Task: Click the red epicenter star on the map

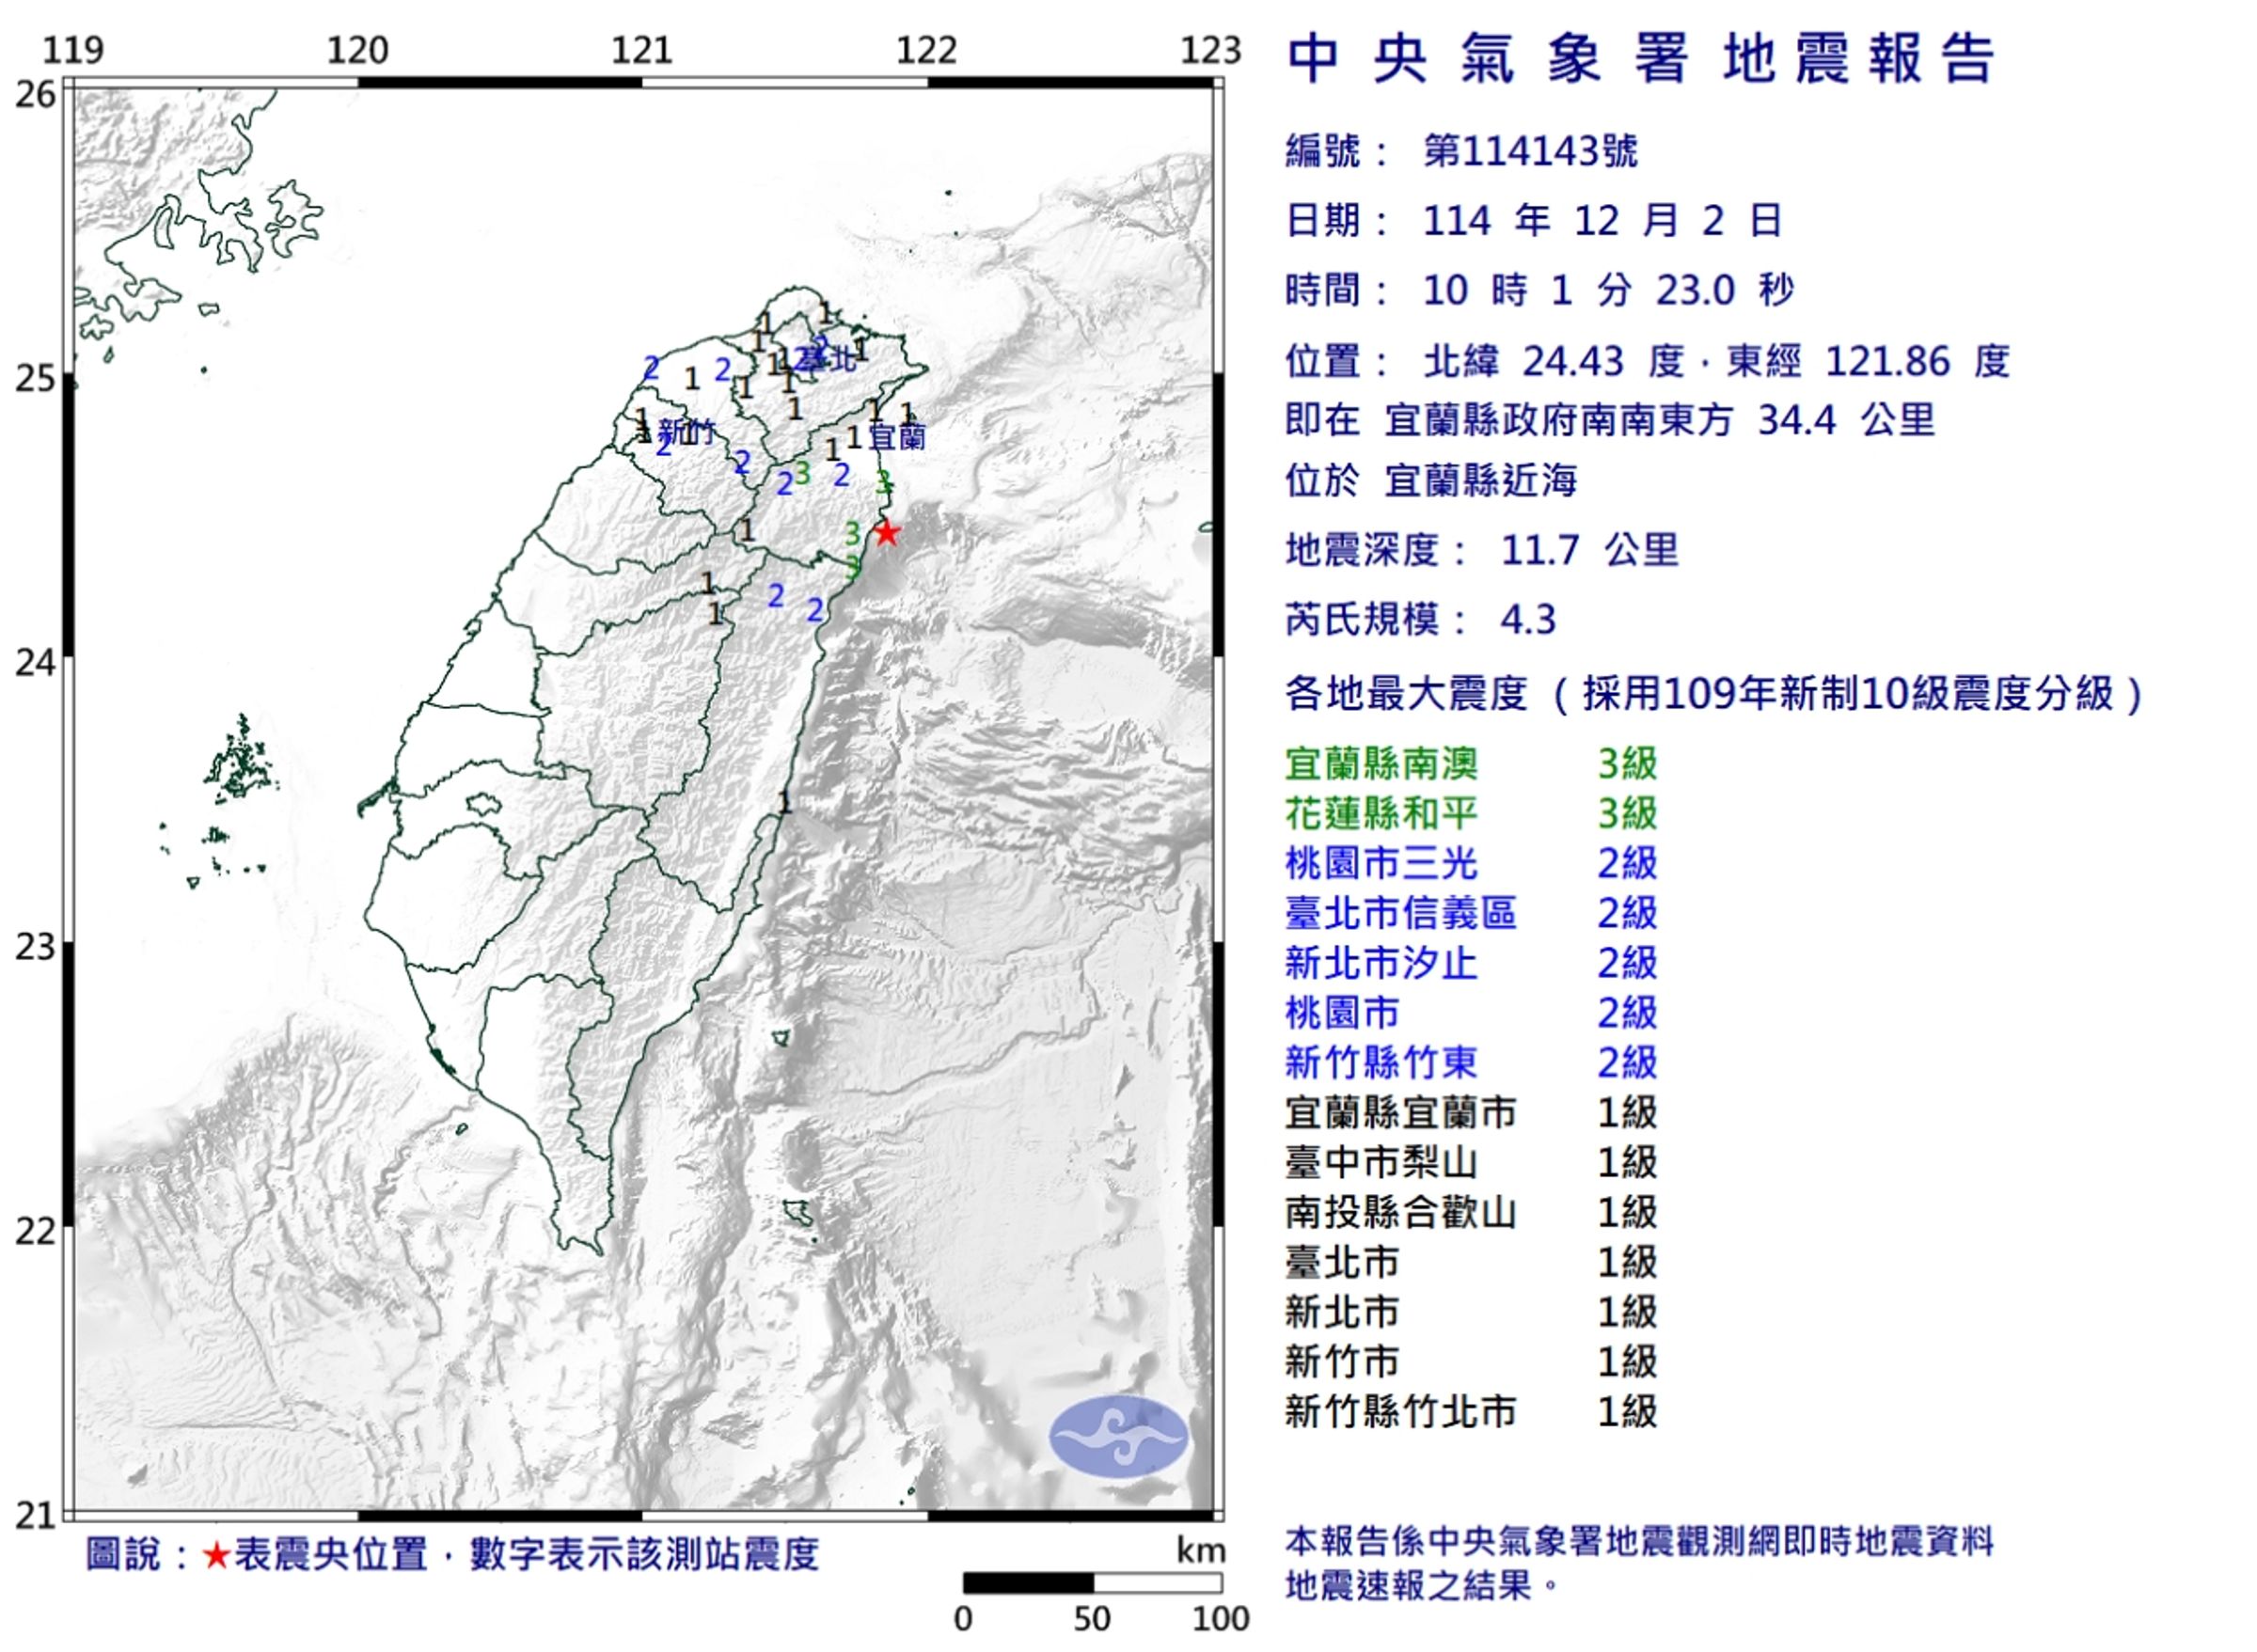Action: click(x=886, y=533)
